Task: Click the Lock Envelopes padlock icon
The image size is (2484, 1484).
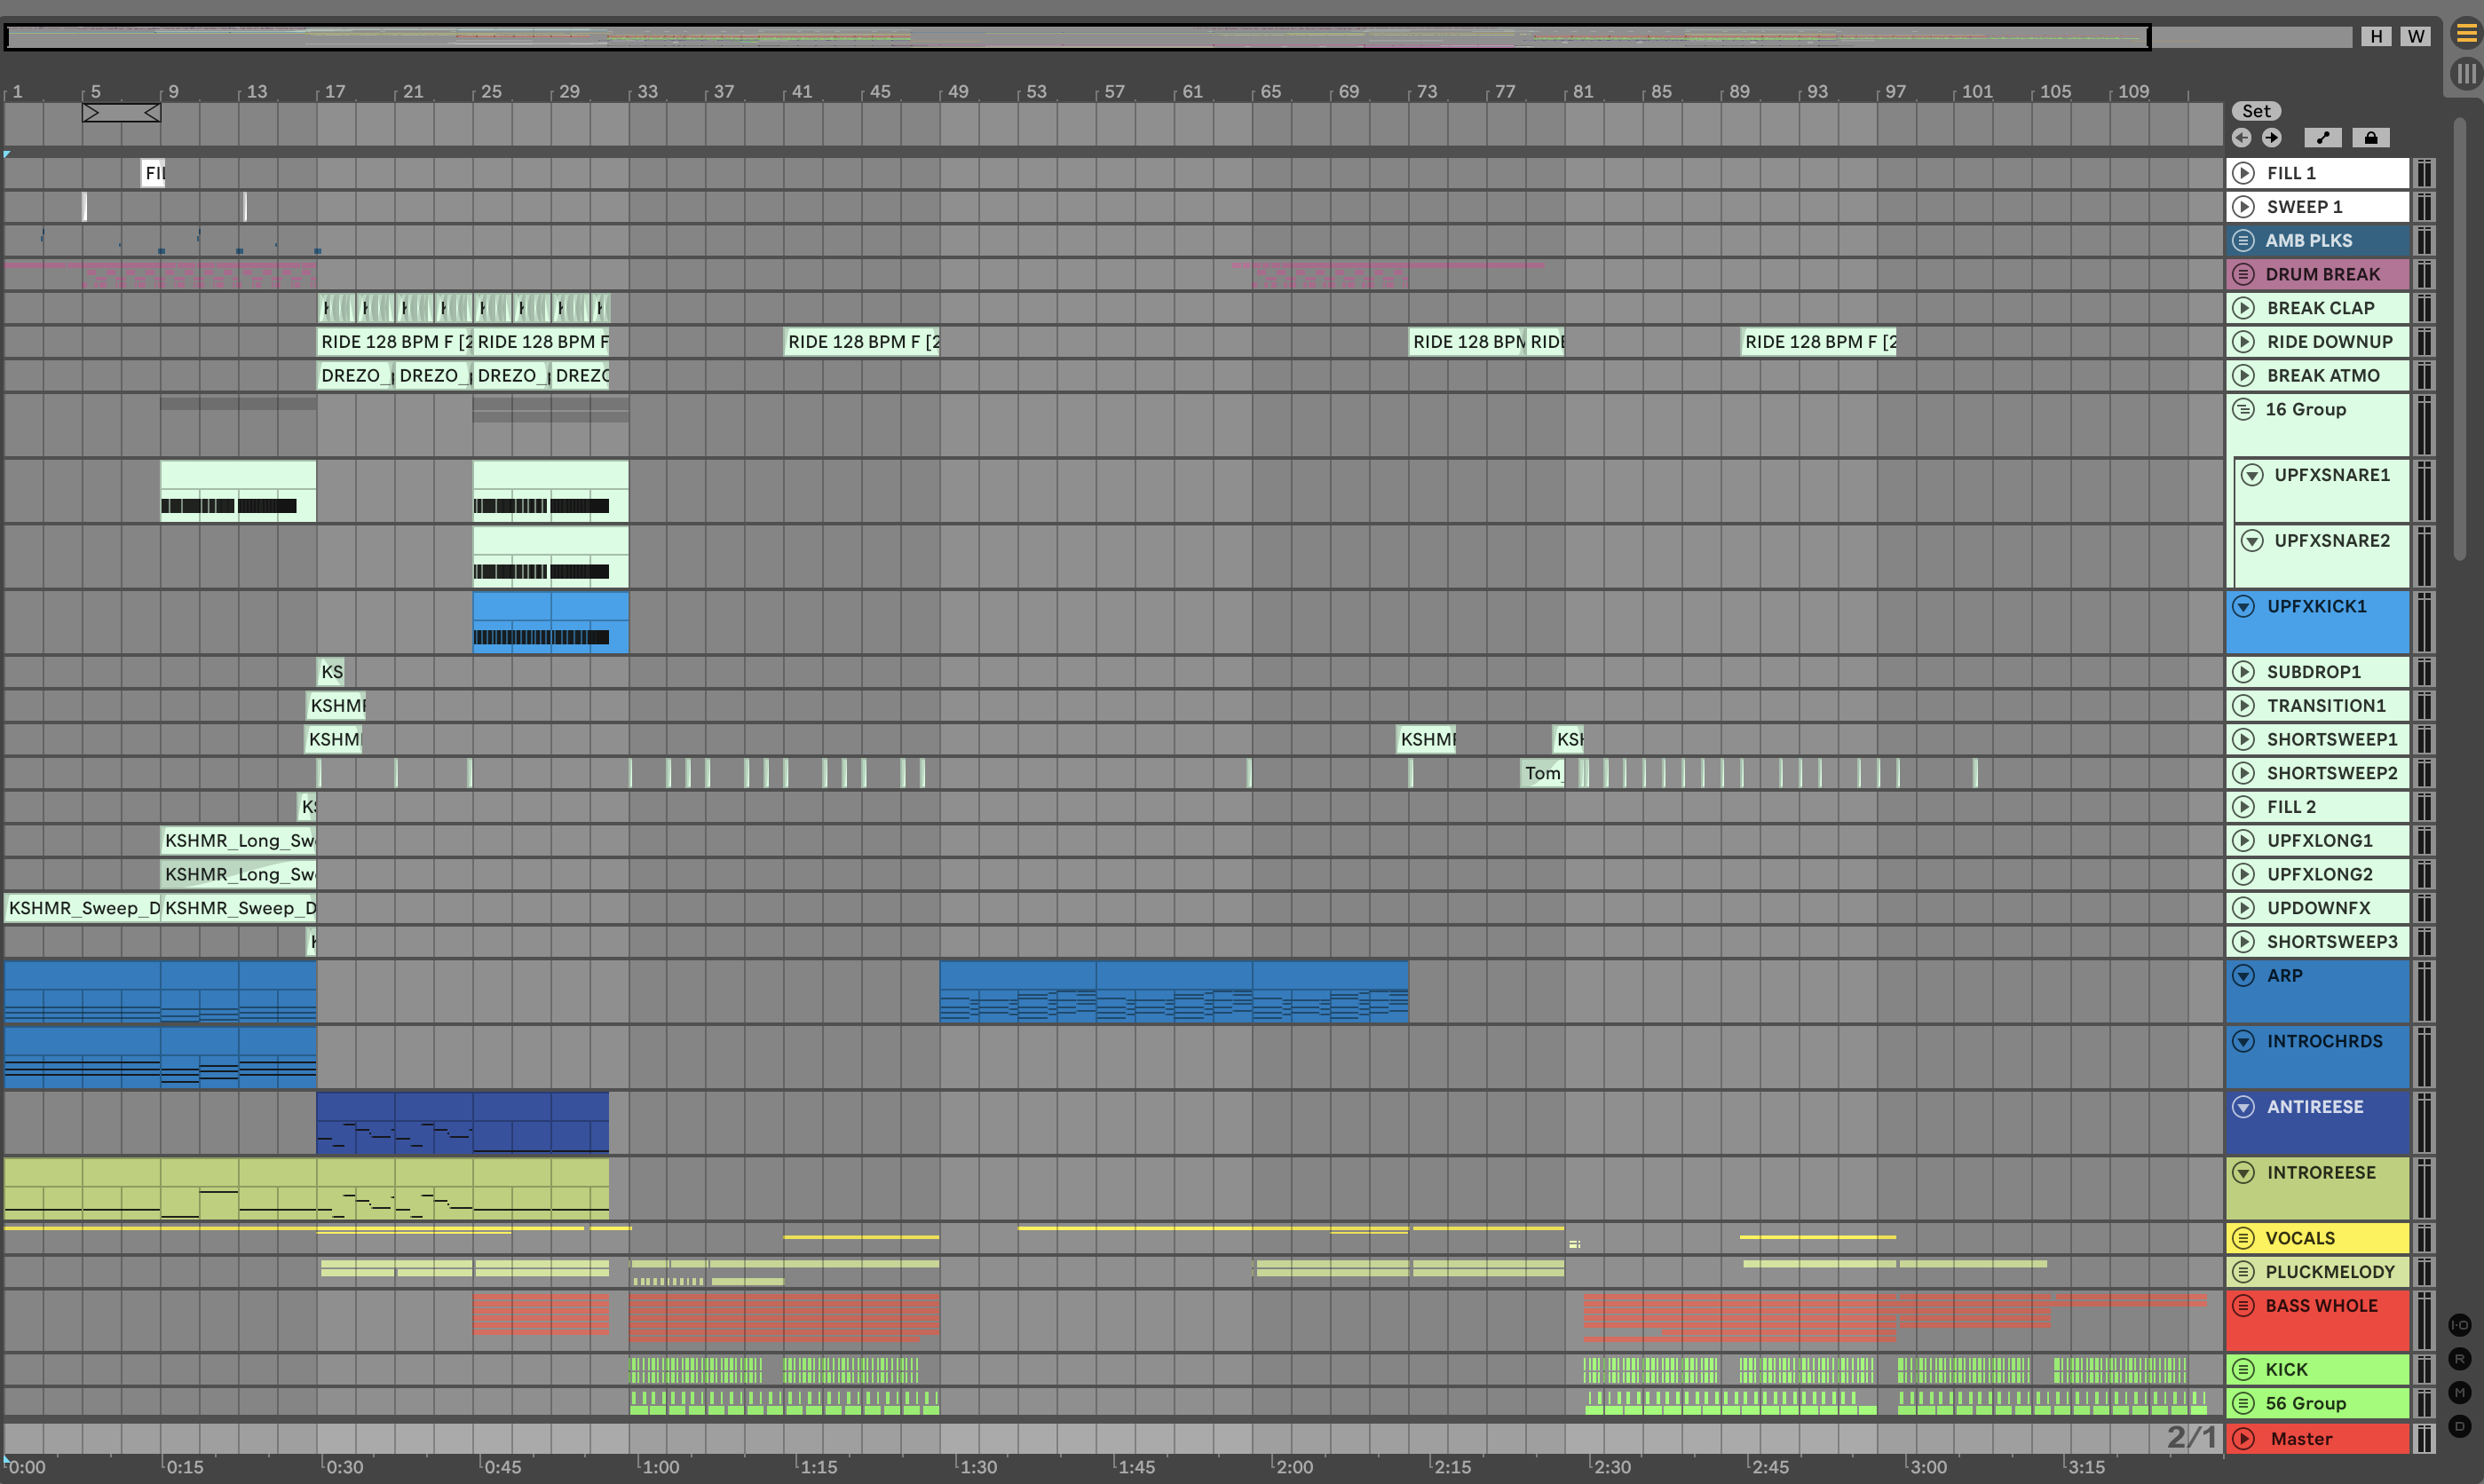Action: [x=2370, y=138]
